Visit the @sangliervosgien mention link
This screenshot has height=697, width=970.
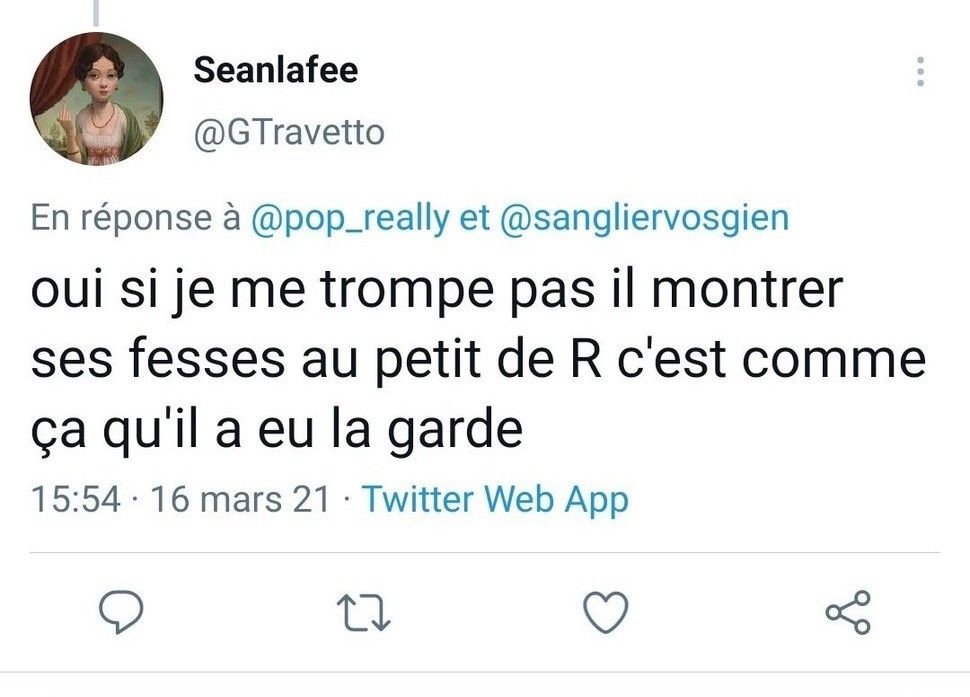[x=642, y=218]
